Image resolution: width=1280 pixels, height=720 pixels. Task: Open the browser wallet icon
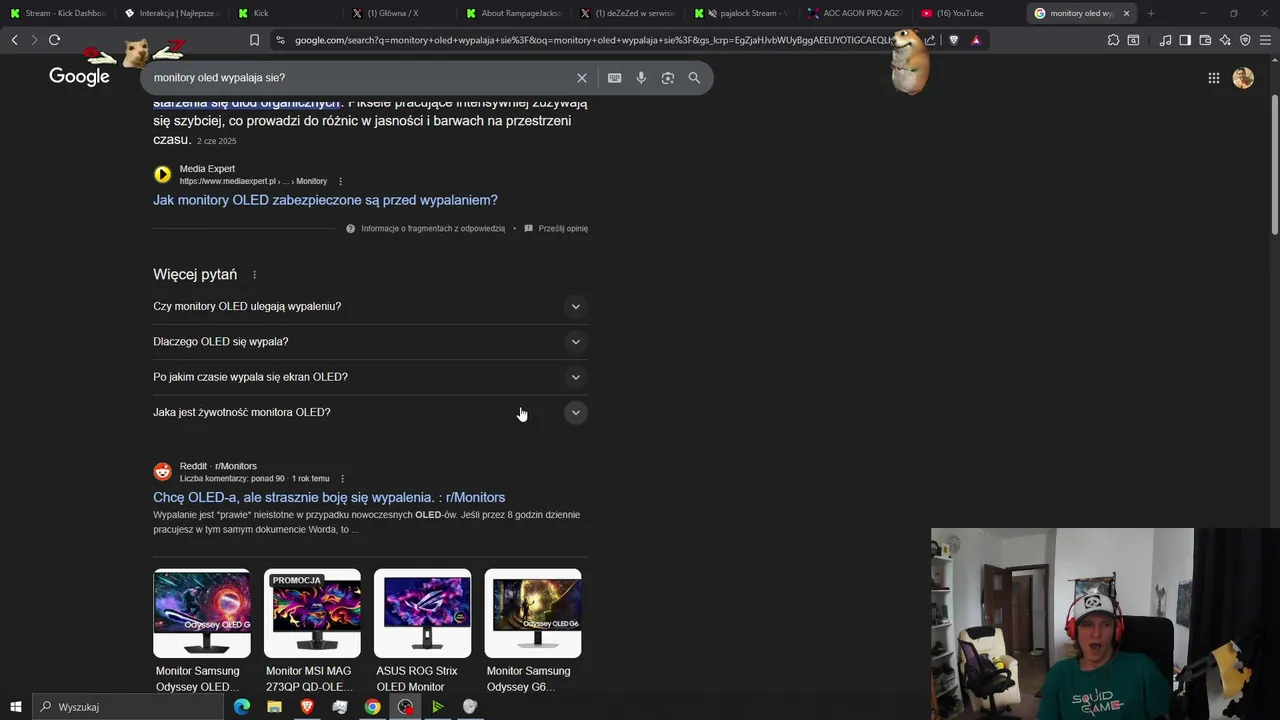coord(1205,40)
